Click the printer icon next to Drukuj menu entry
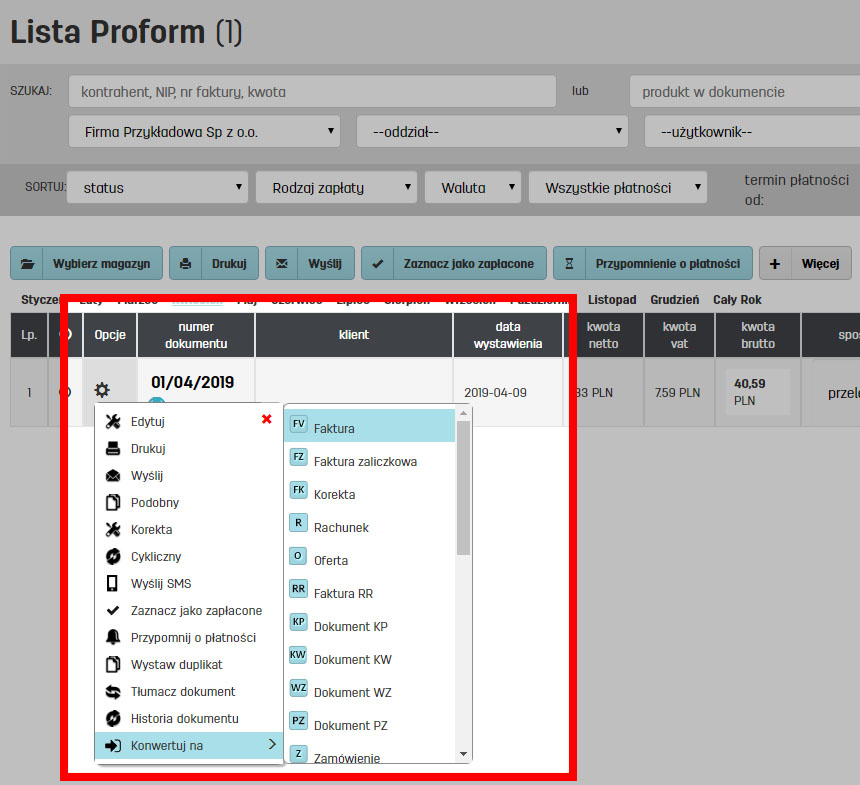 pos(112,449)
